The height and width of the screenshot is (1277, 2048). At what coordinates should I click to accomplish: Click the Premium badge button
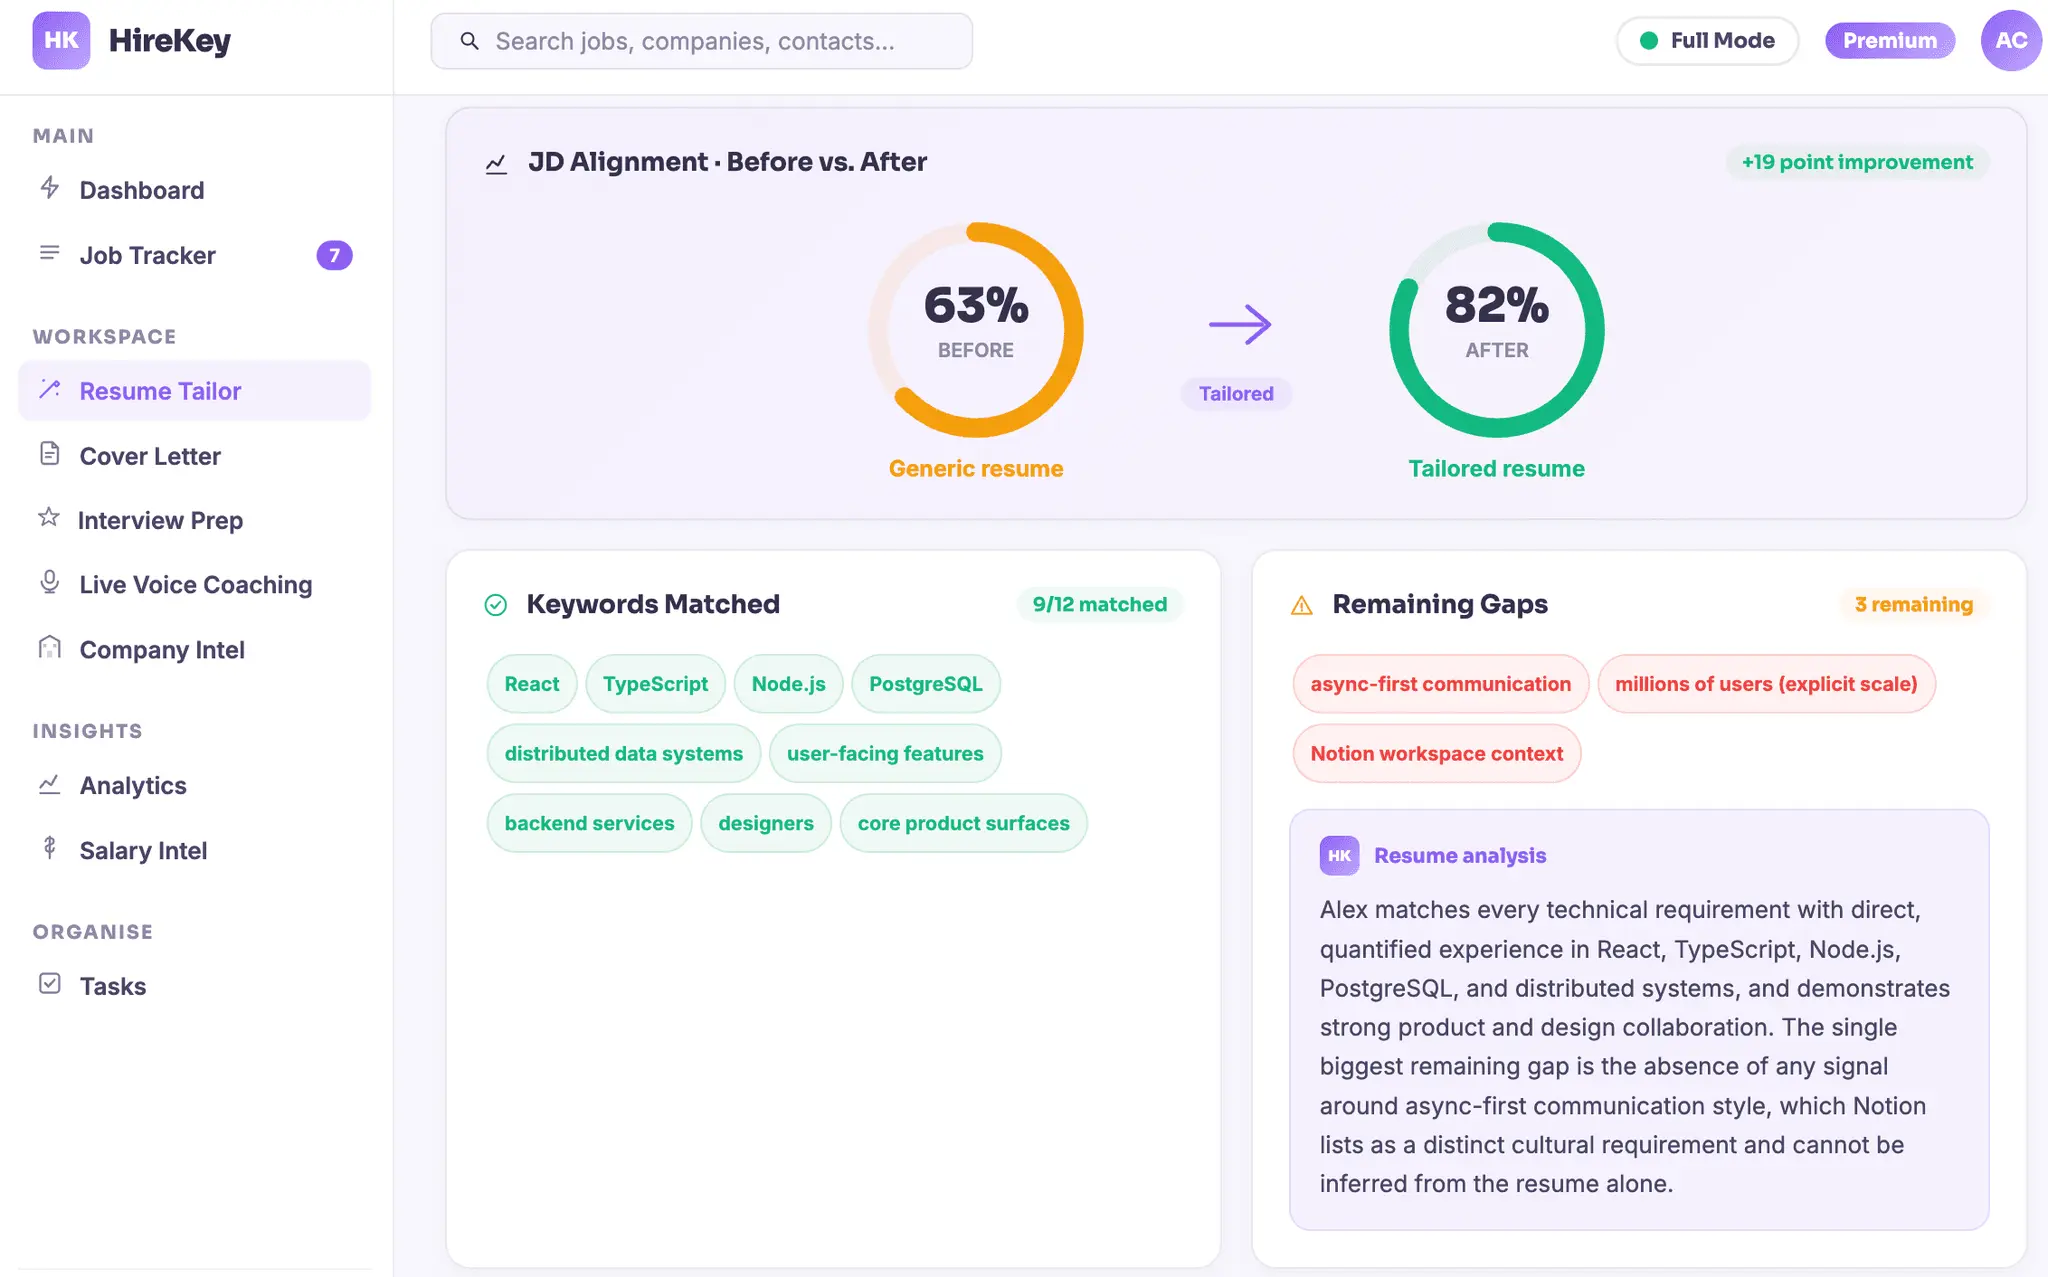coord(1890,41)
